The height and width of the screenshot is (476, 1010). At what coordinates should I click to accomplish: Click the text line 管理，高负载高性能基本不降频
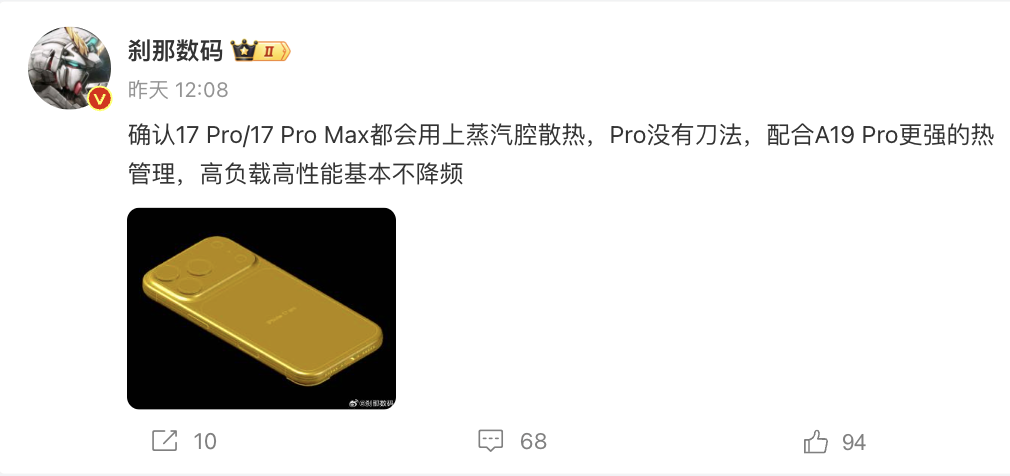pyautogui.click(x=296, y=174)
